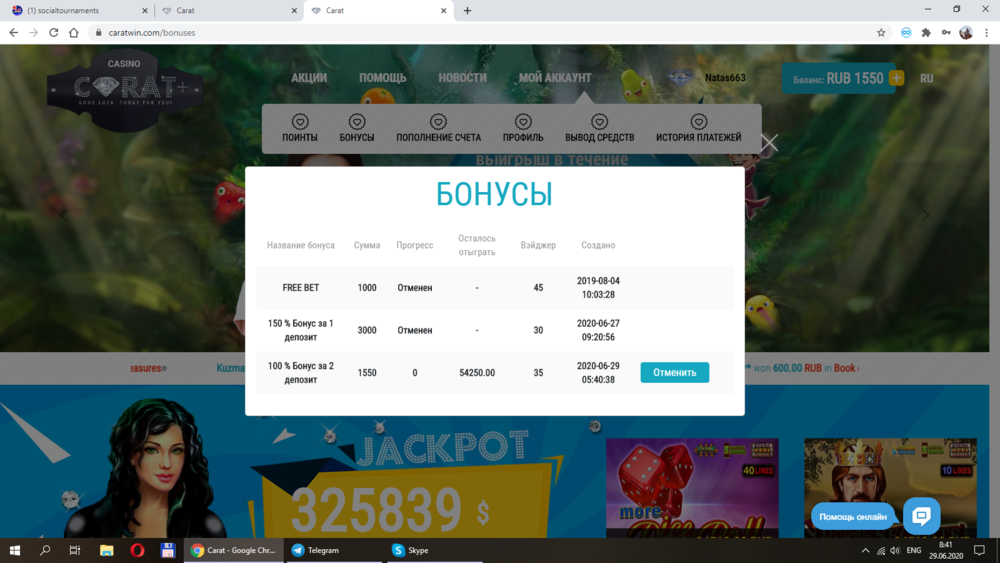Click the 54250.00 remaining wager value
1000x563 pixels.
coord(476,372)
